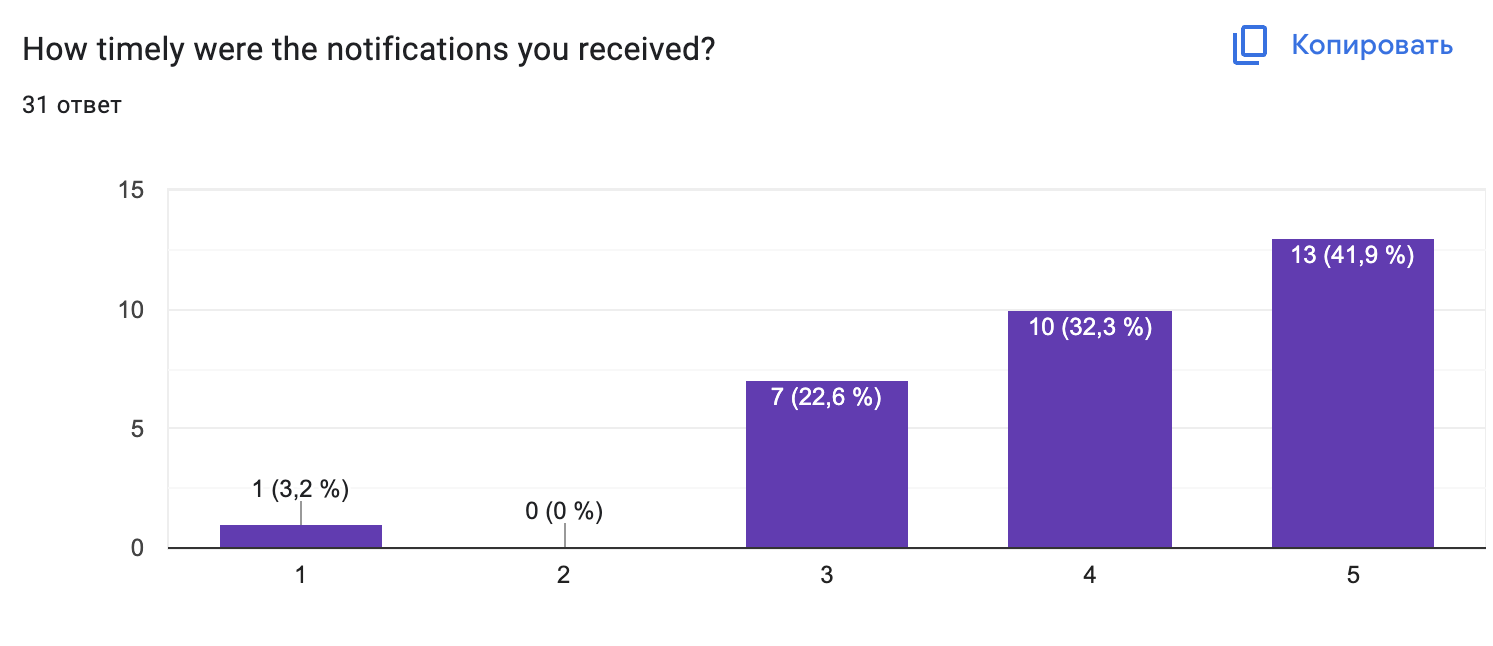
Task: Click x-axis label 4
Action: click(1089, 576)
